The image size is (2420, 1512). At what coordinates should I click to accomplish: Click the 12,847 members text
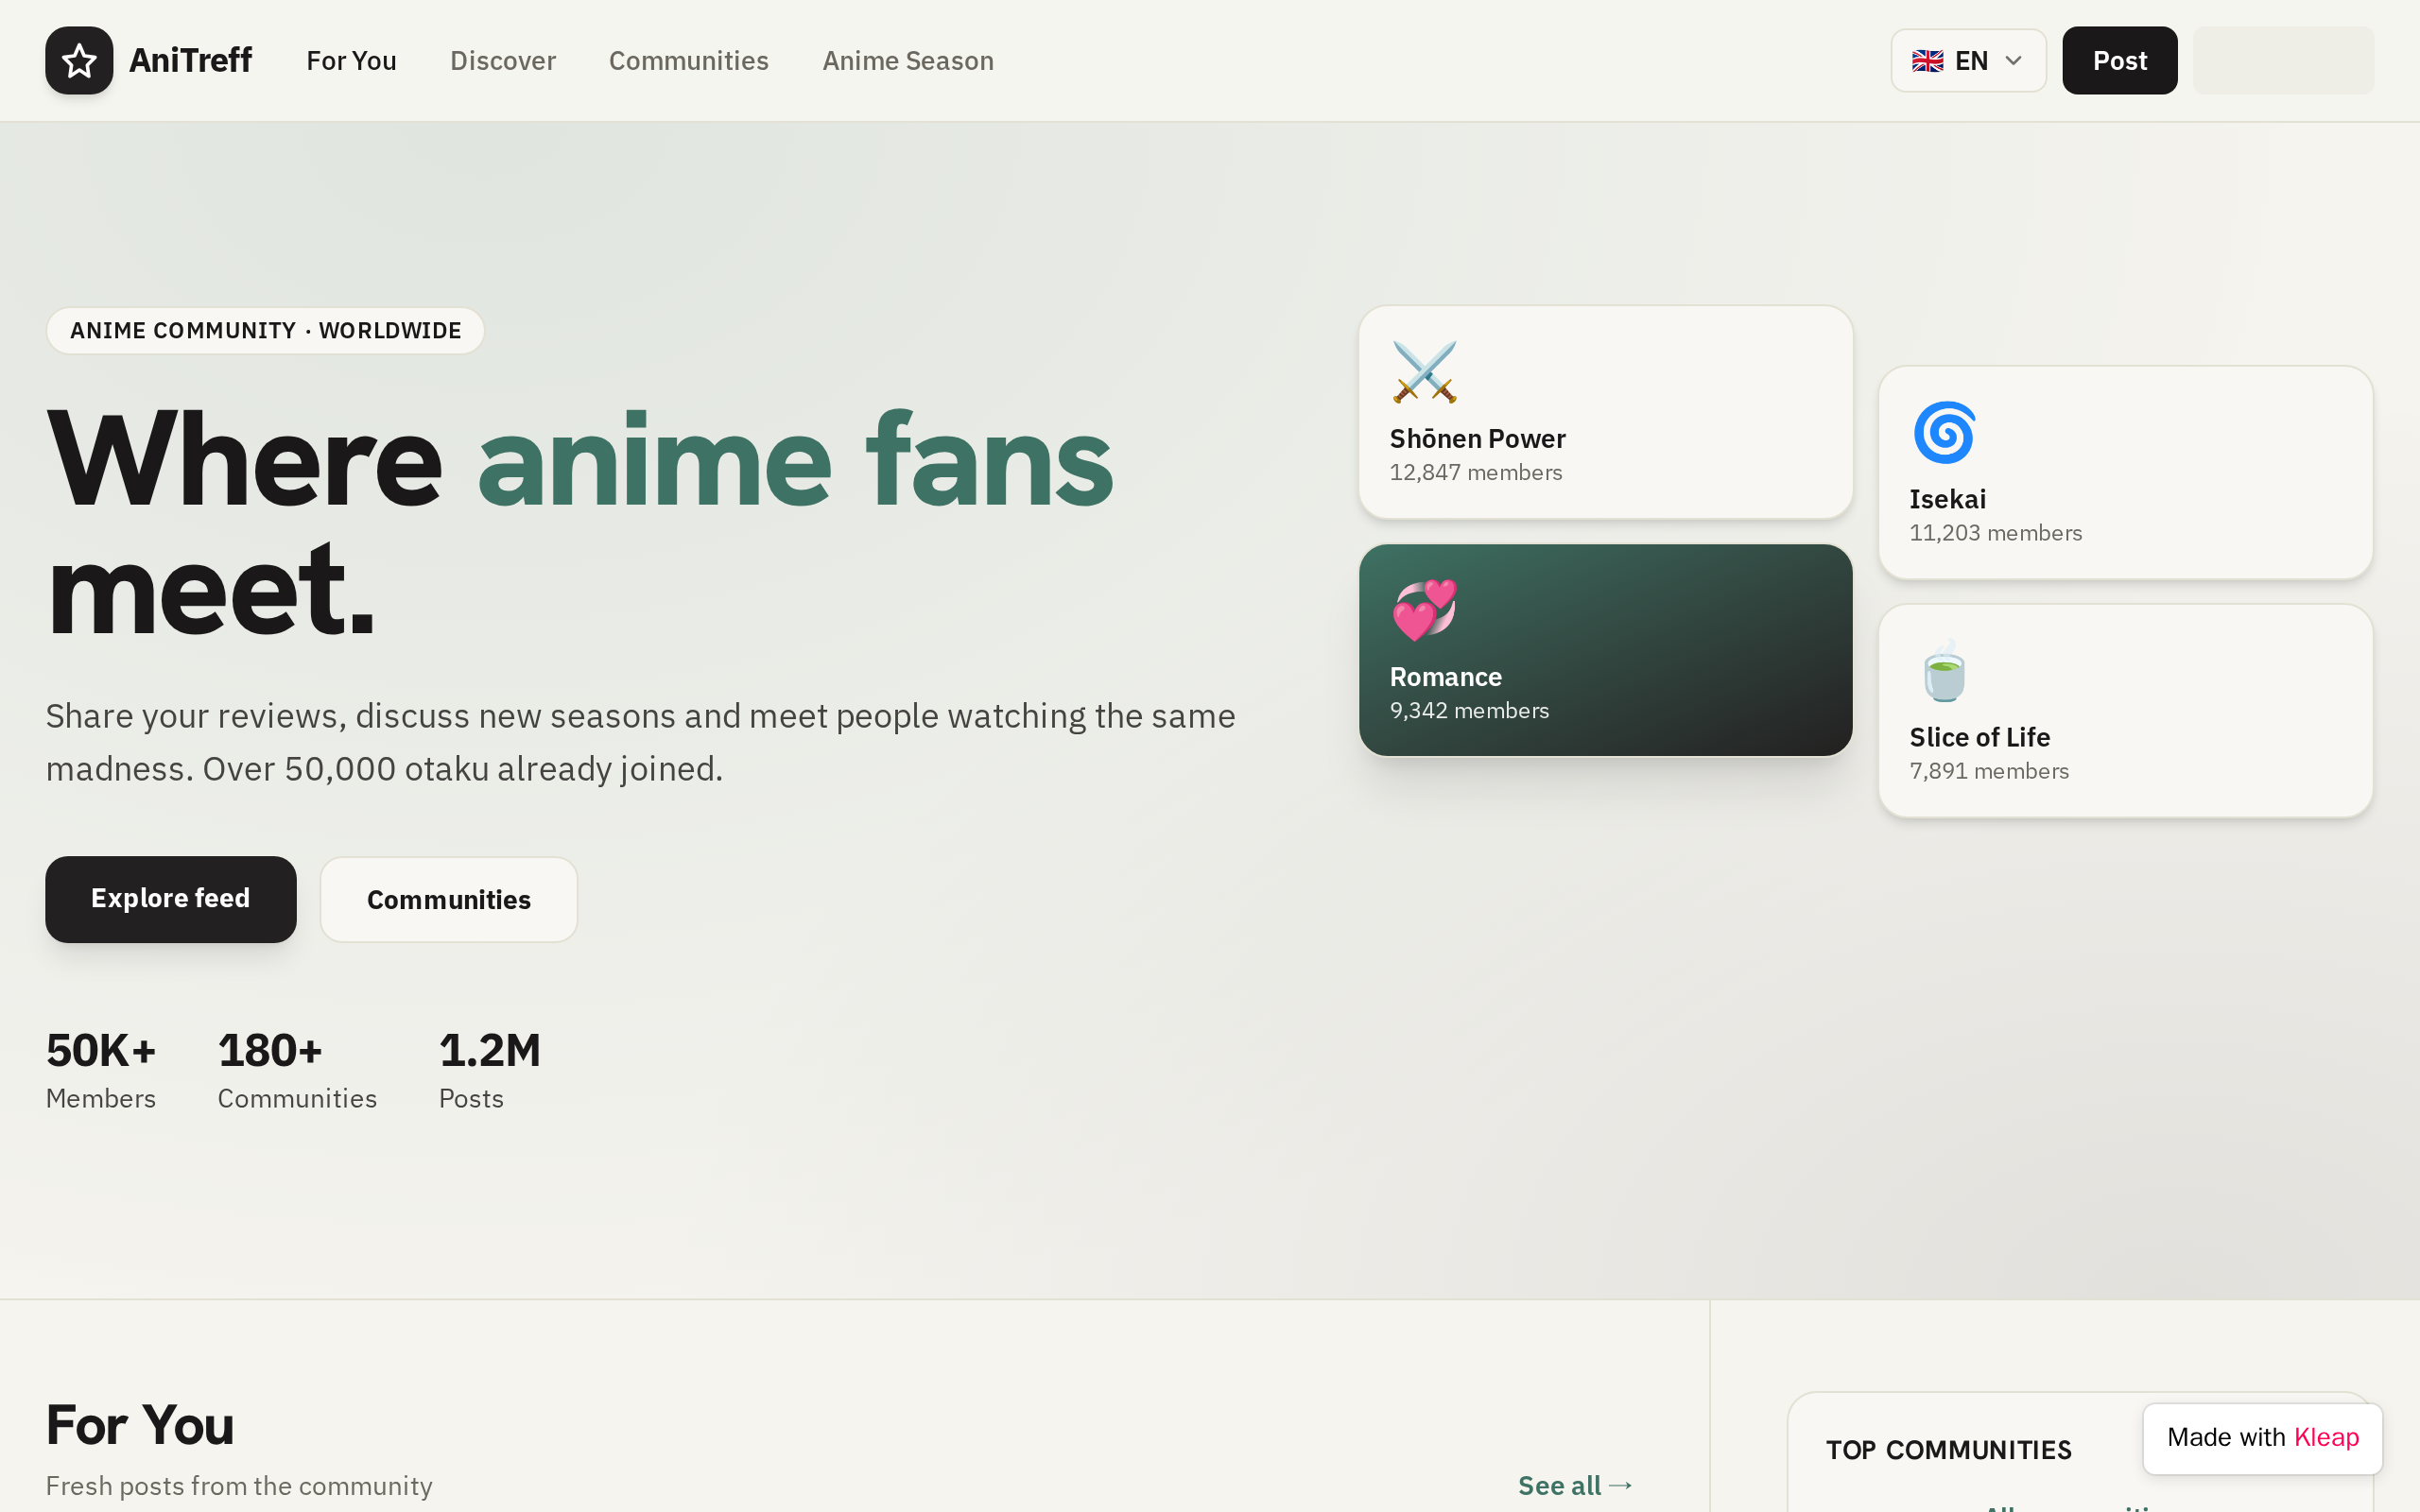click(1475, 473)
